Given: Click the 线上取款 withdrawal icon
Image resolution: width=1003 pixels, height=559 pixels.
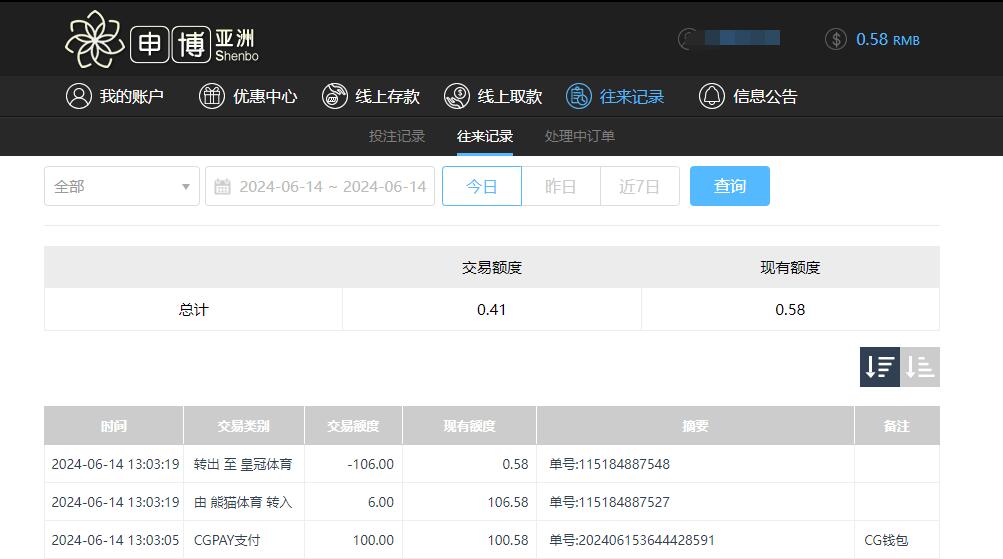Looking at the screenshot, I should pos(457,96).
